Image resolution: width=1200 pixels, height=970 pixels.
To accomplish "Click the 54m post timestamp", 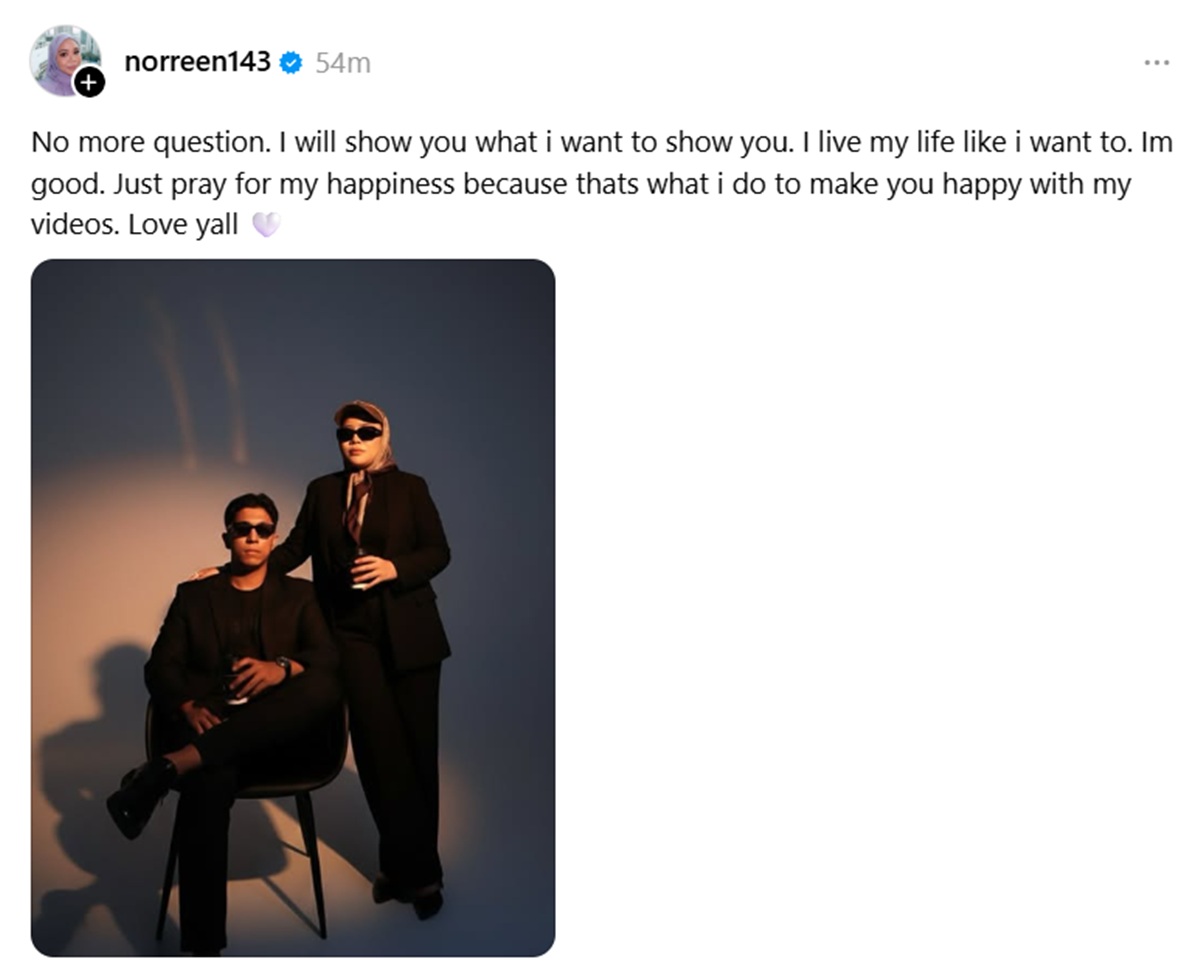I will tap(343, 63).
